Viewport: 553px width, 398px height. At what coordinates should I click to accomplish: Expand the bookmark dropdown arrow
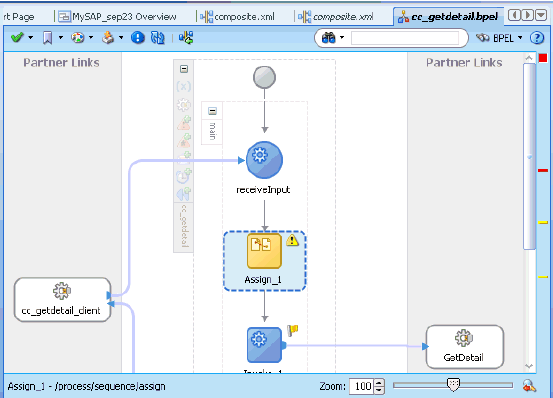tap(61, 37)
